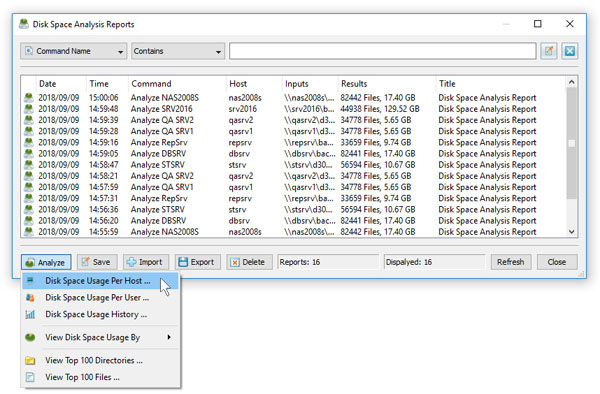The width and height of the screenshot is (600, 394).
Task: Choose View Top 100 Files
Action: tap(100, 377)
